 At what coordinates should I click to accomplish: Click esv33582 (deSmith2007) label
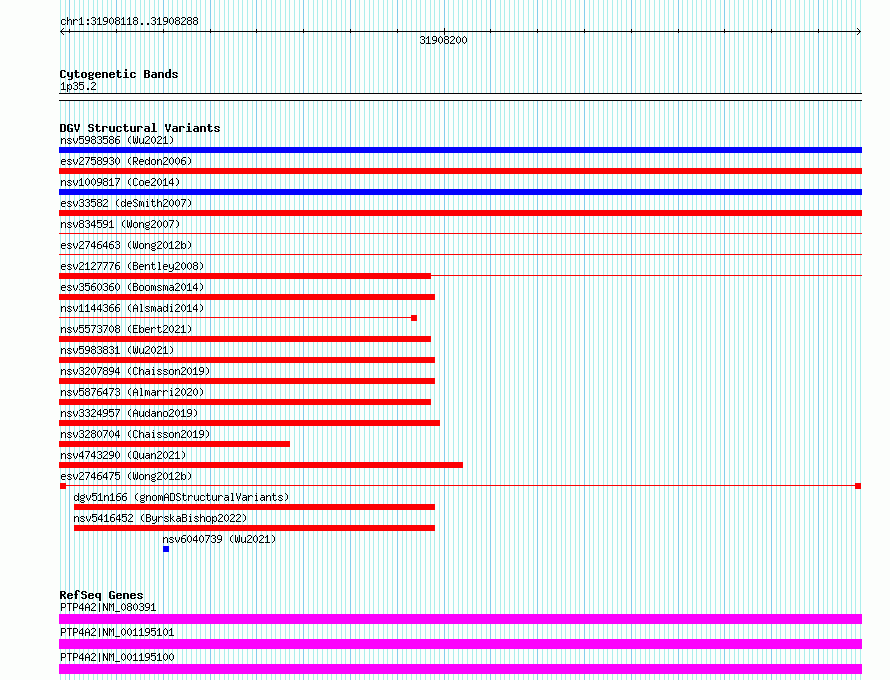pos(126,203)
